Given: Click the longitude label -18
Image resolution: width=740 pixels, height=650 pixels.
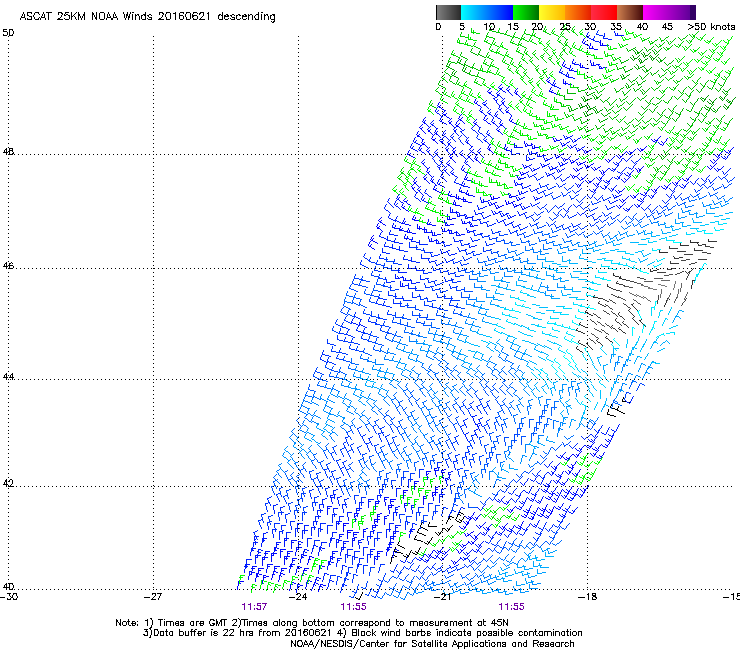Looking at the screenshot, I should 588,597.
